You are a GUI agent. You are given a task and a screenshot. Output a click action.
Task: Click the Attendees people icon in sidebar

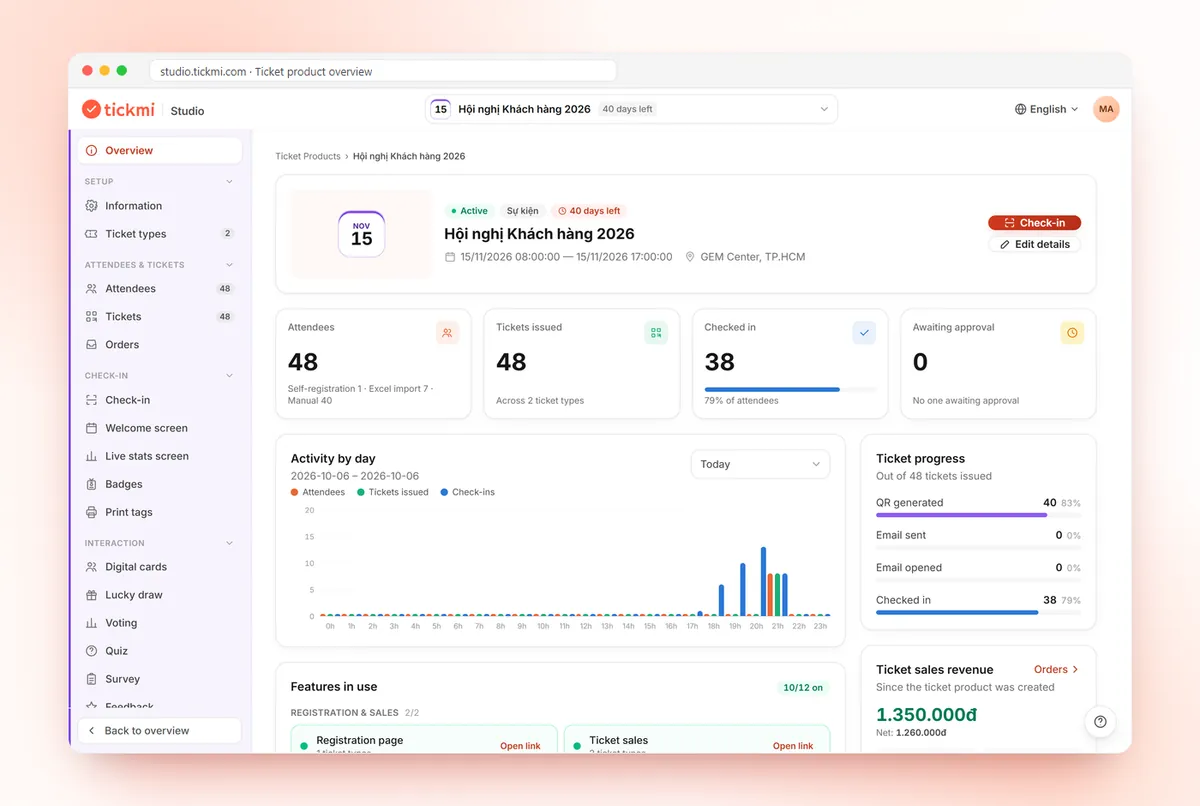[x=92, y=288]
